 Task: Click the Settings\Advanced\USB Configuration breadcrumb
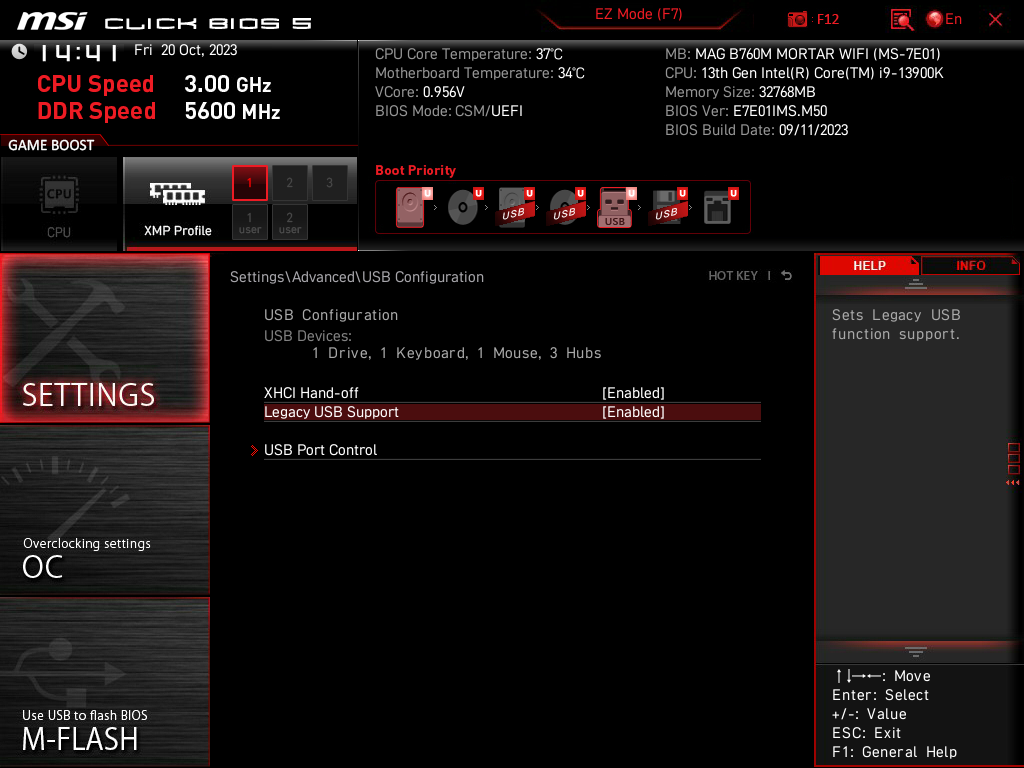[x=357, y=277]
